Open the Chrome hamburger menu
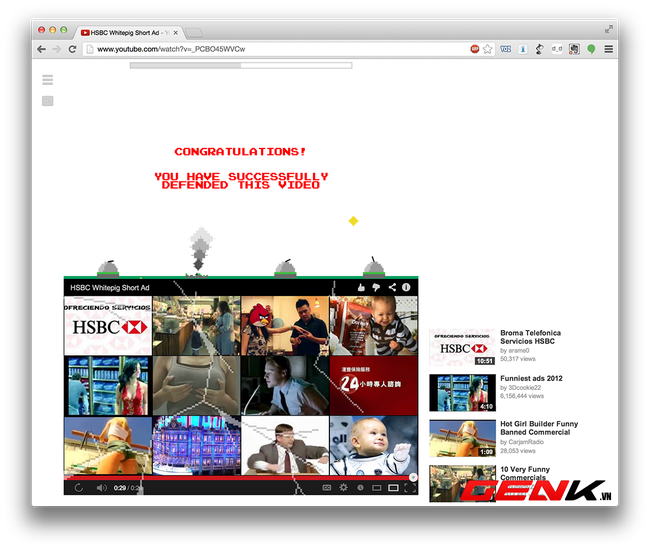The height and width of the screenshot is (550, 650). pos(609,49)
